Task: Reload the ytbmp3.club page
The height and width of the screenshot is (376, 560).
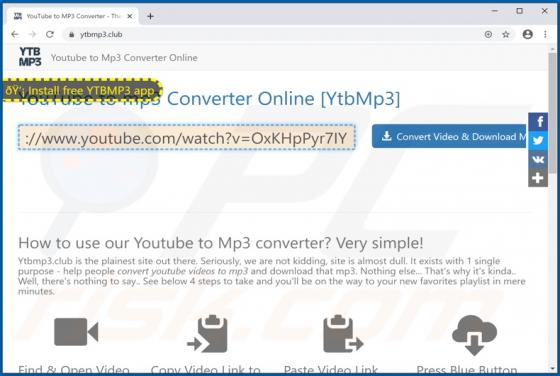Action: coord(50,34)
